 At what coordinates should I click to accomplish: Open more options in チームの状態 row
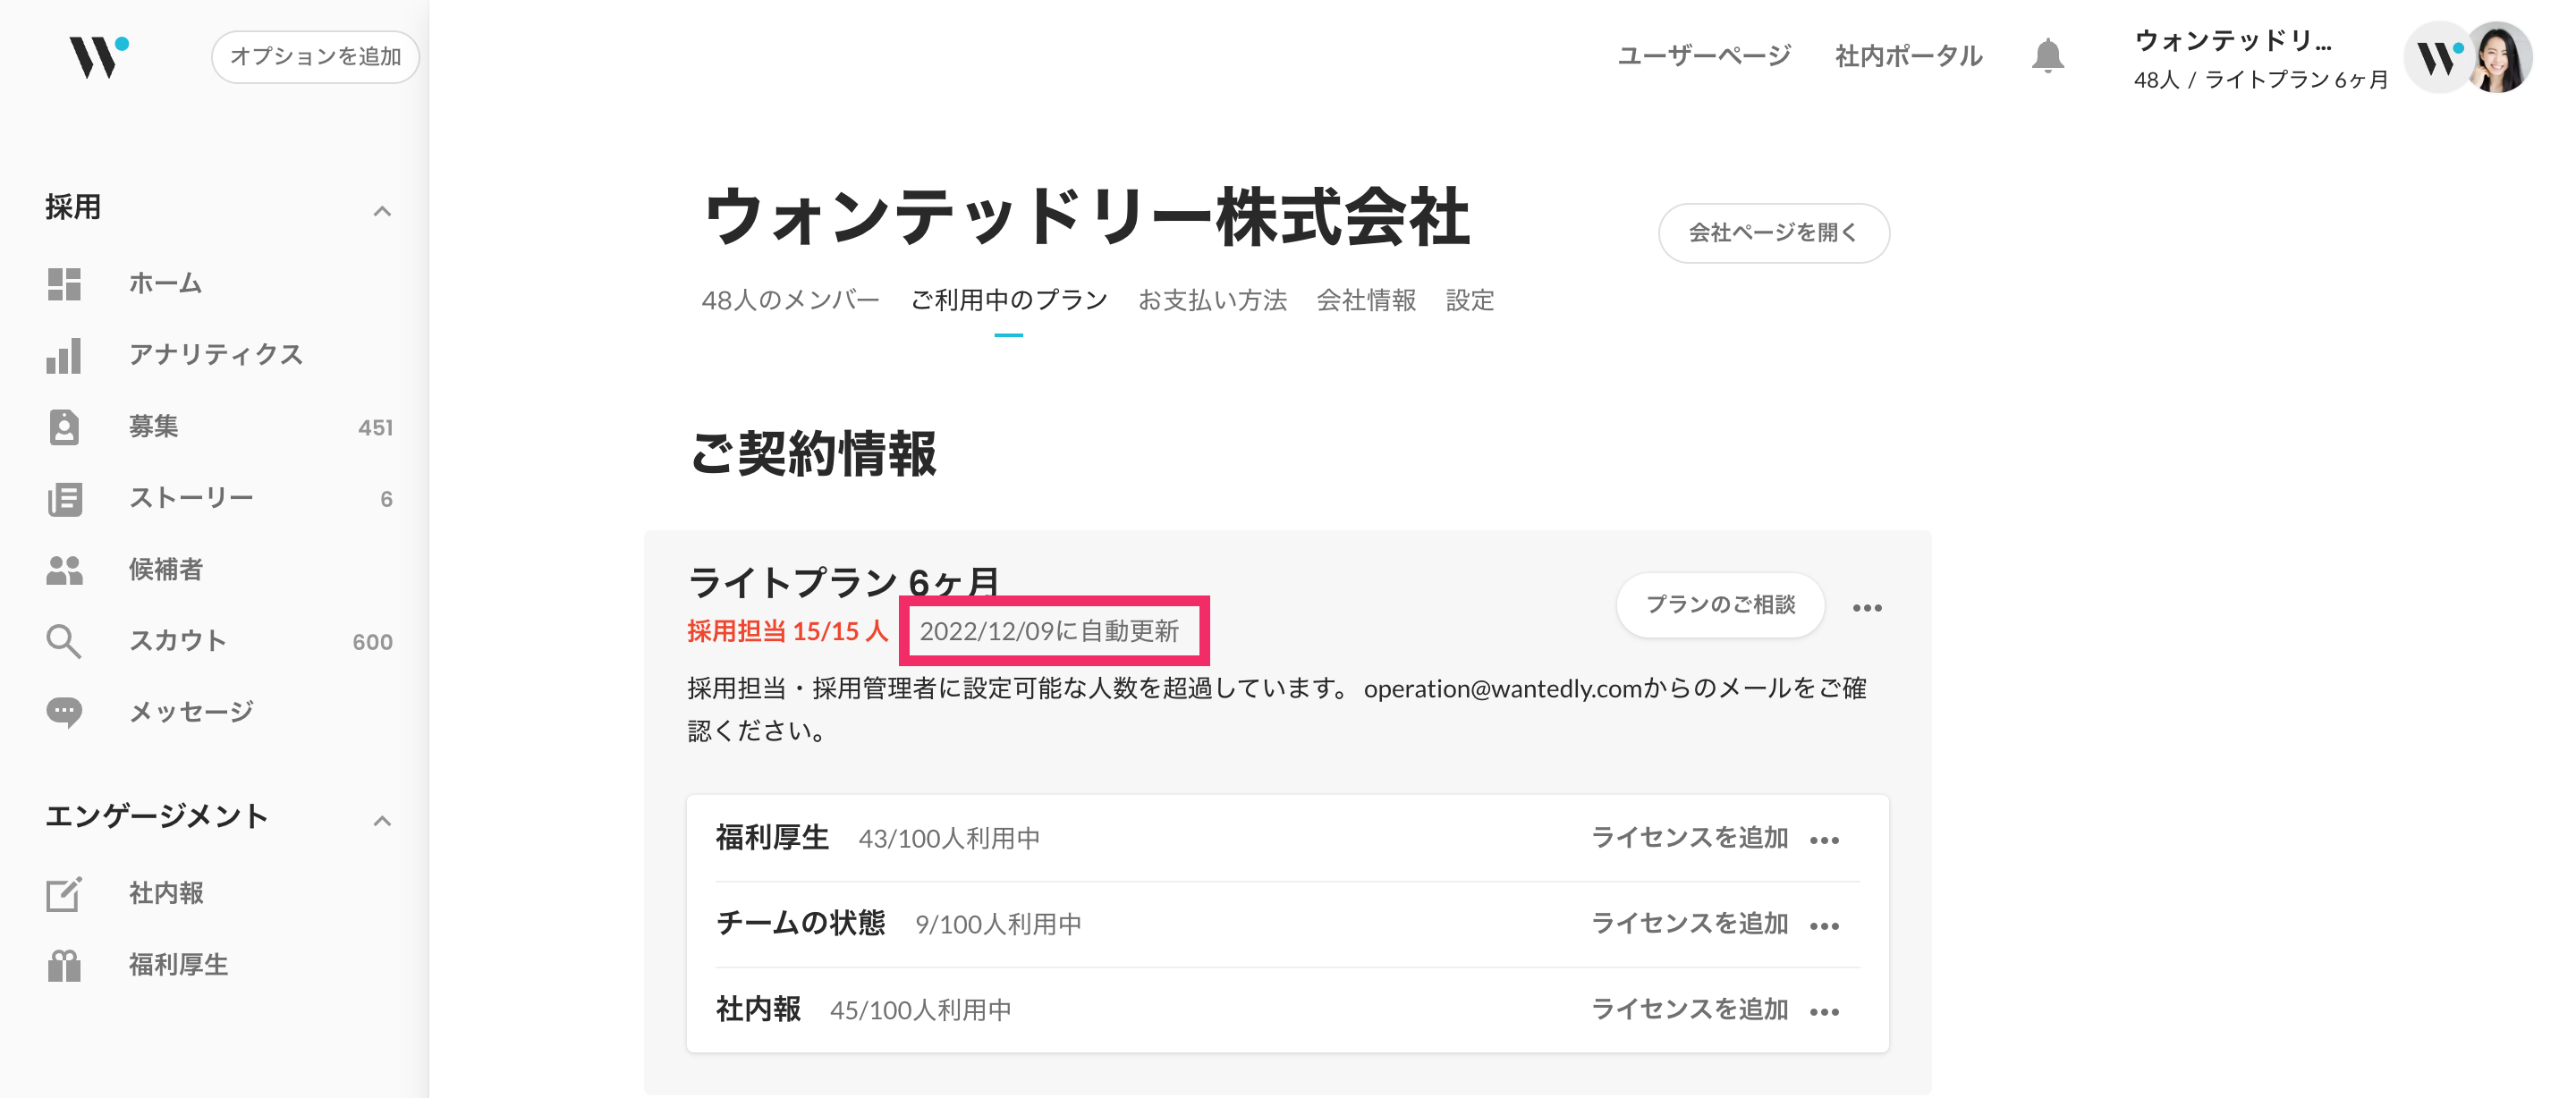point(1824,926)
